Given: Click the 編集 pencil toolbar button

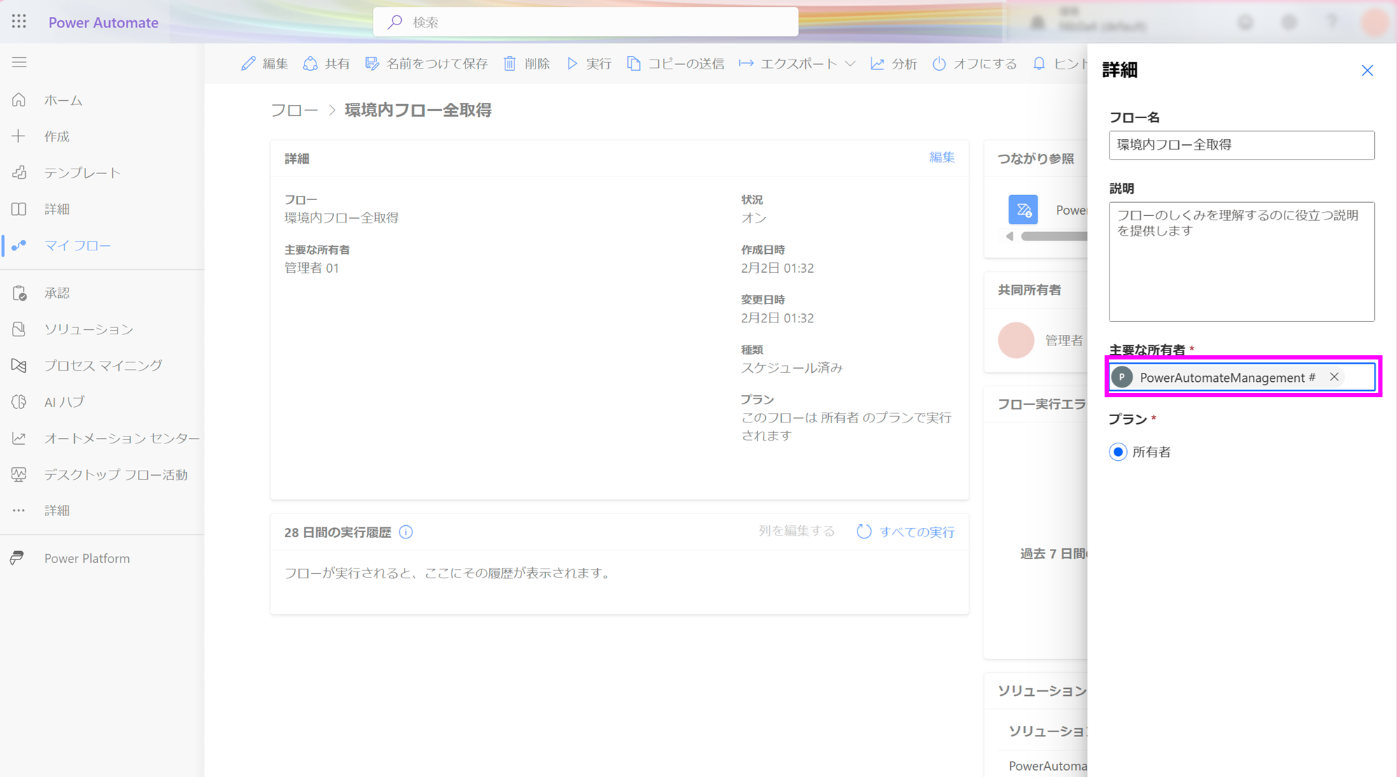Looking at the screenshot, I should pyautogui.click(x=264, y=63).
